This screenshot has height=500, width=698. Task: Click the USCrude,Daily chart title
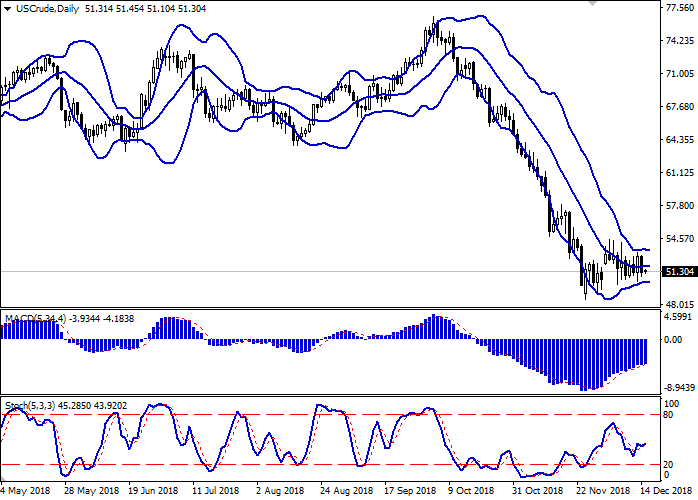click(x=42, y=8)
